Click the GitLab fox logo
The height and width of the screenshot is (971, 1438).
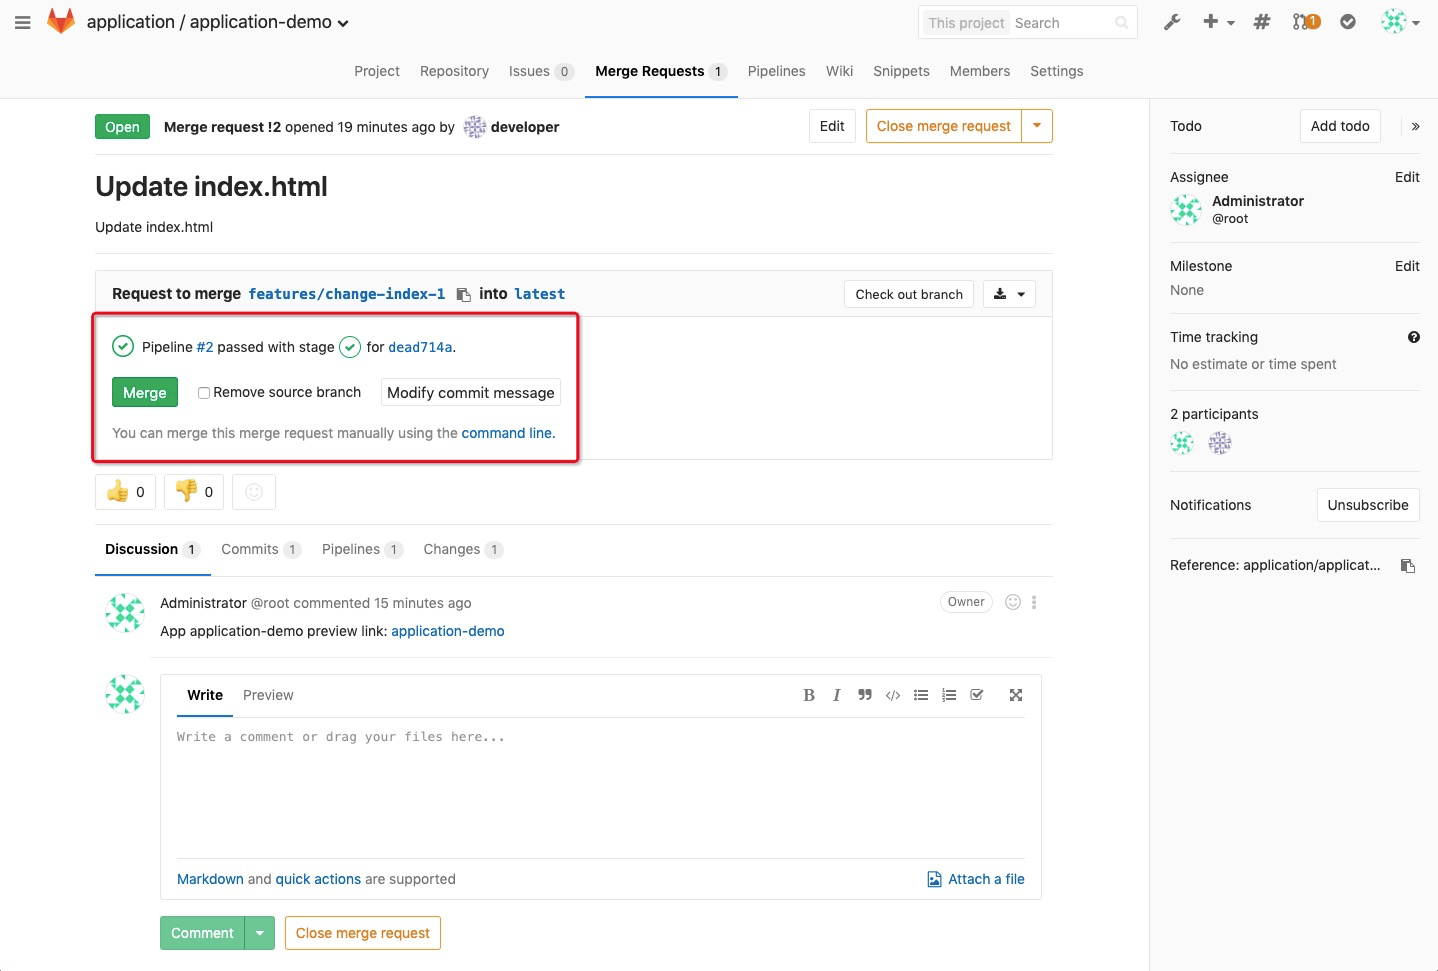pyautogui.click(x=61, y=21)
